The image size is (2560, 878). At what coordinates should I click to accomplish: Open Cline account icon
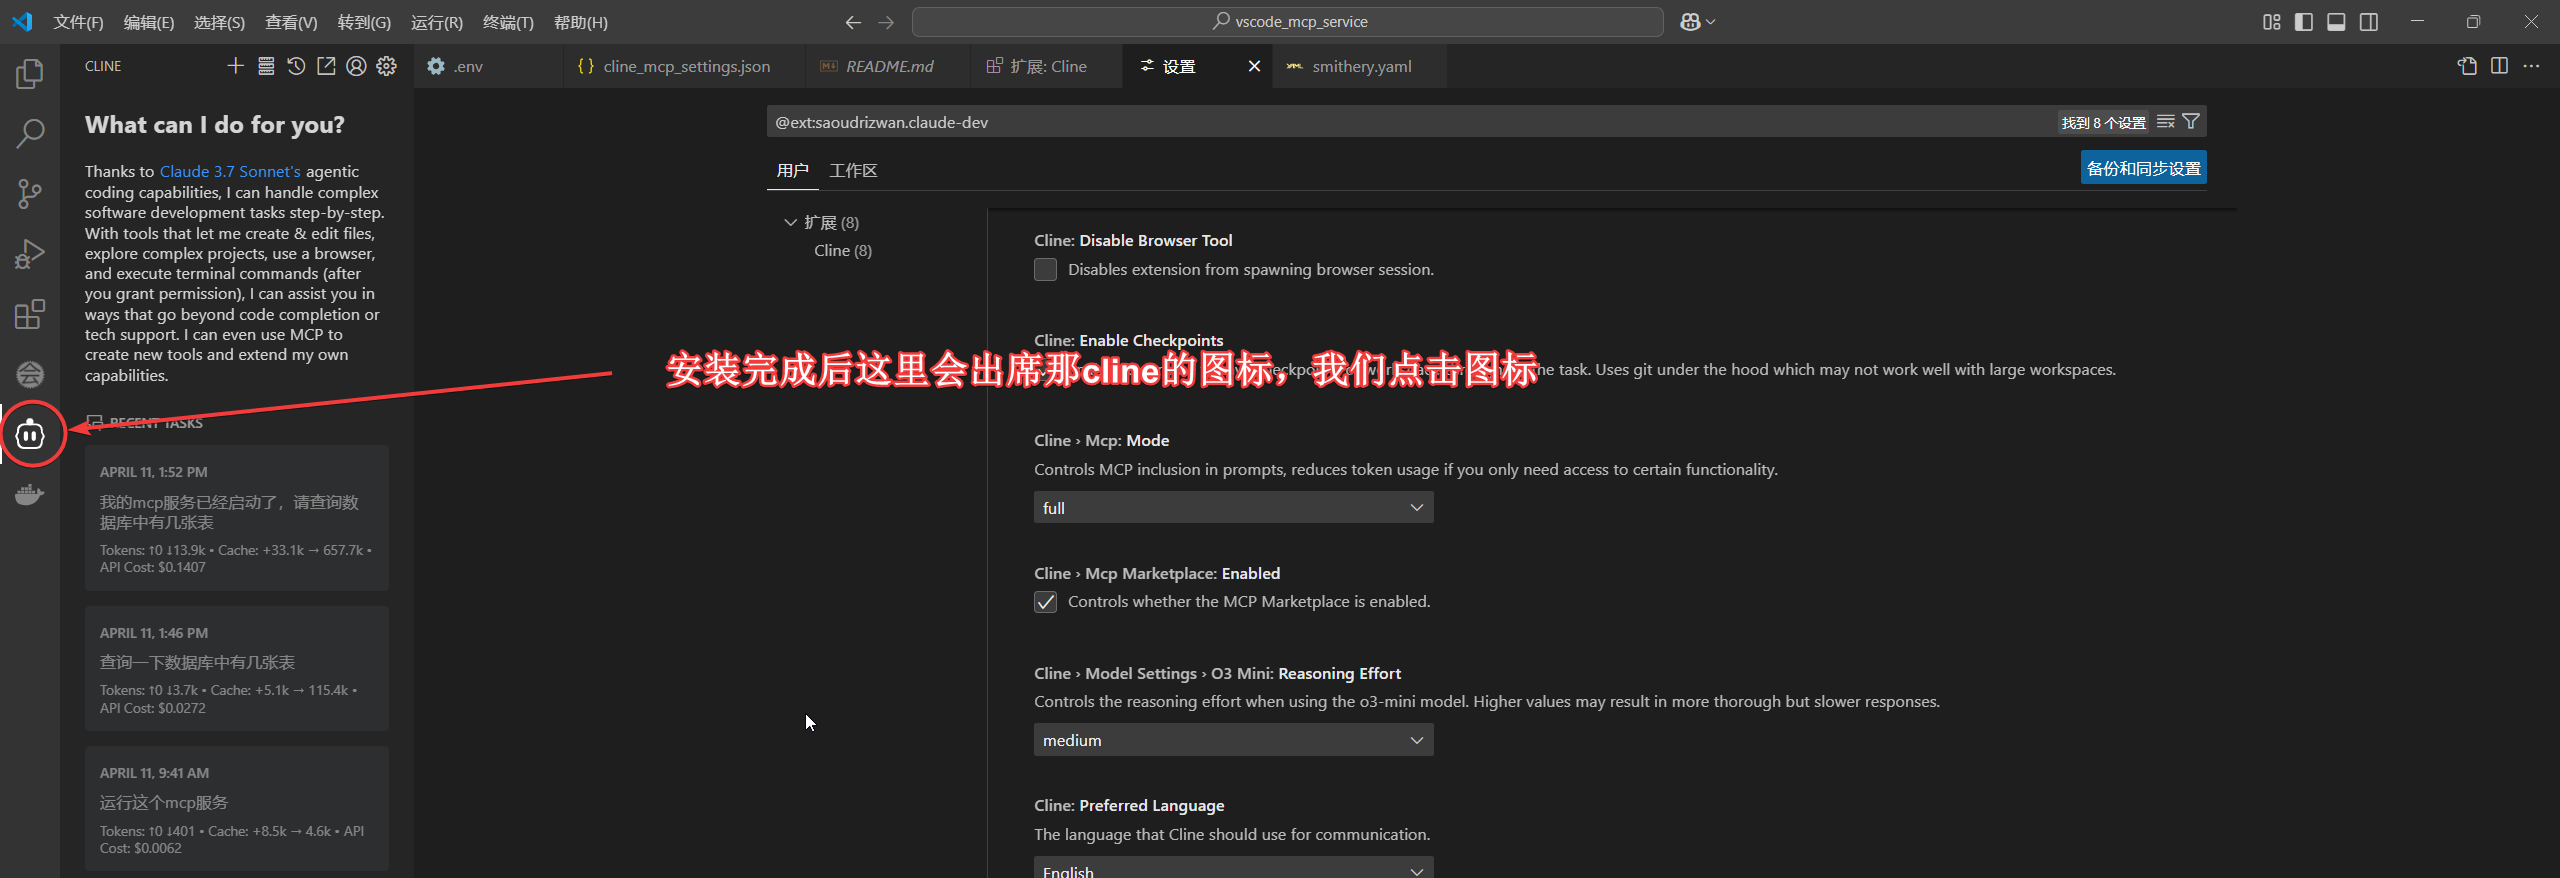[x=356, y=66]
